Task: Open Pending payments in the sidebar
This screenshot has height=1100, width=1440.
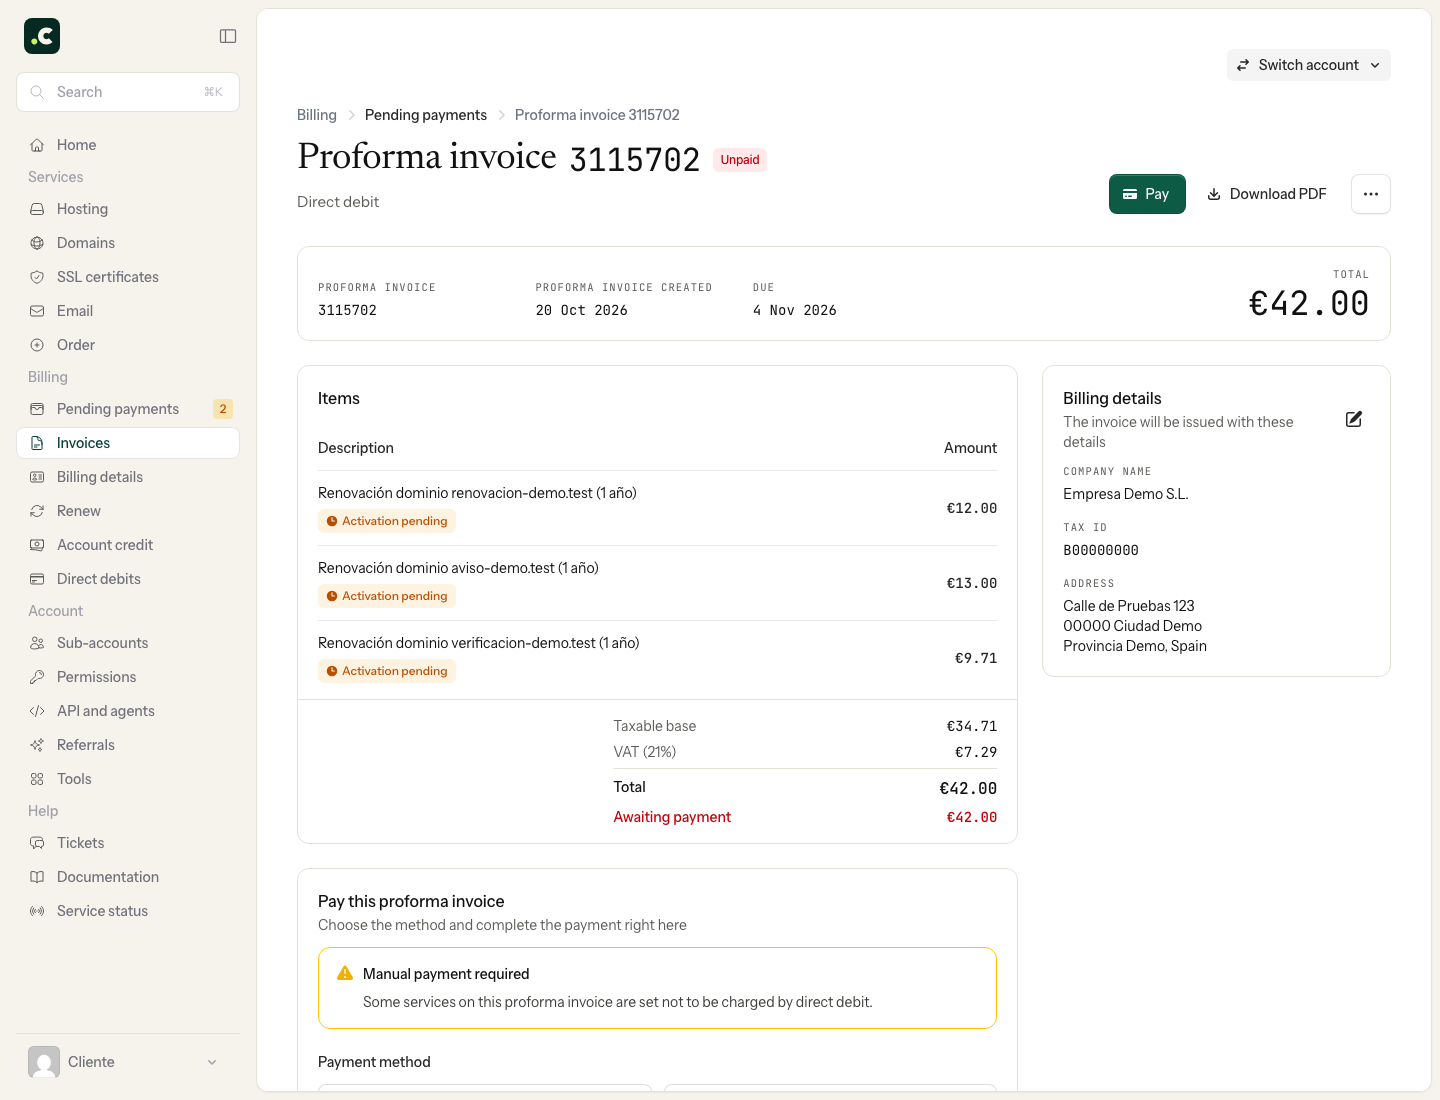Action: click(128, 409)
